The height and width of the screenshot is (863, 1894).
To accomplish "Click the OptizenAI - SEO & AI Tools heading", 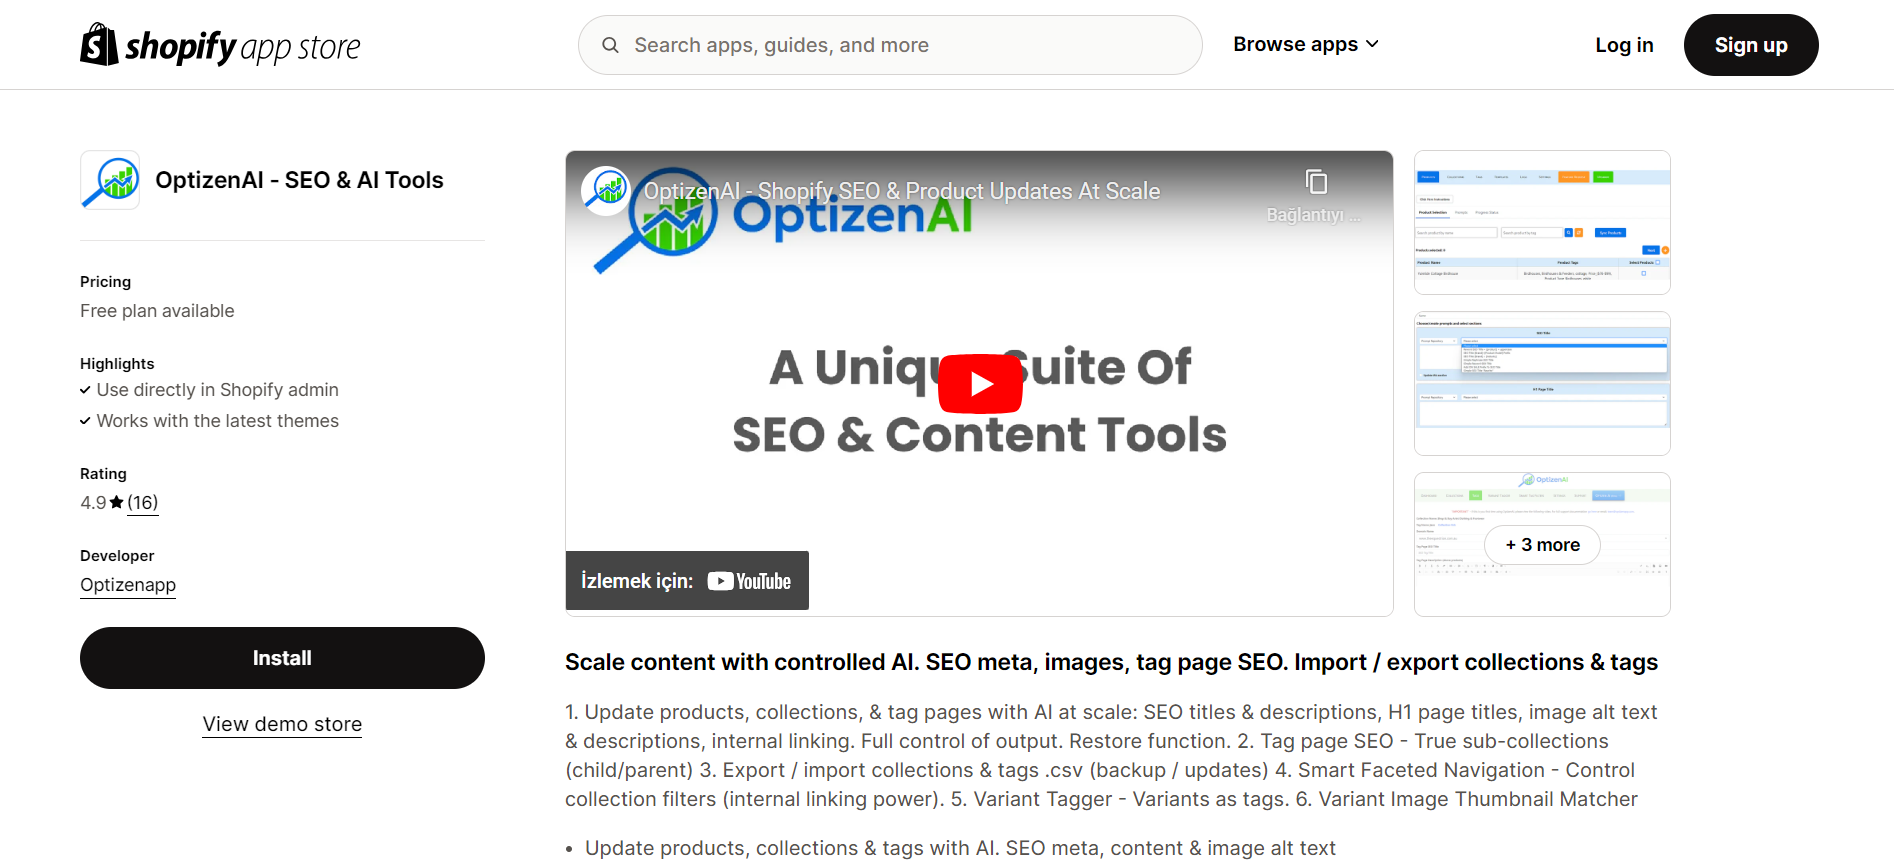I will (299, 180).
